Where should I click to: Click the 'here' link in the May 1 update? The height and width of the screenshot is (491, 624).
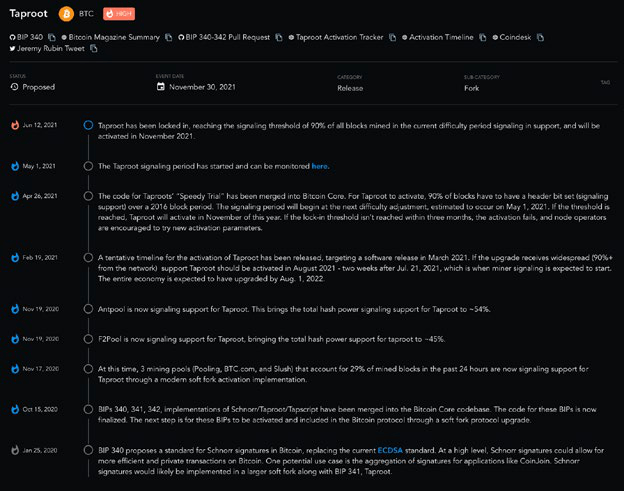[319, 166]
